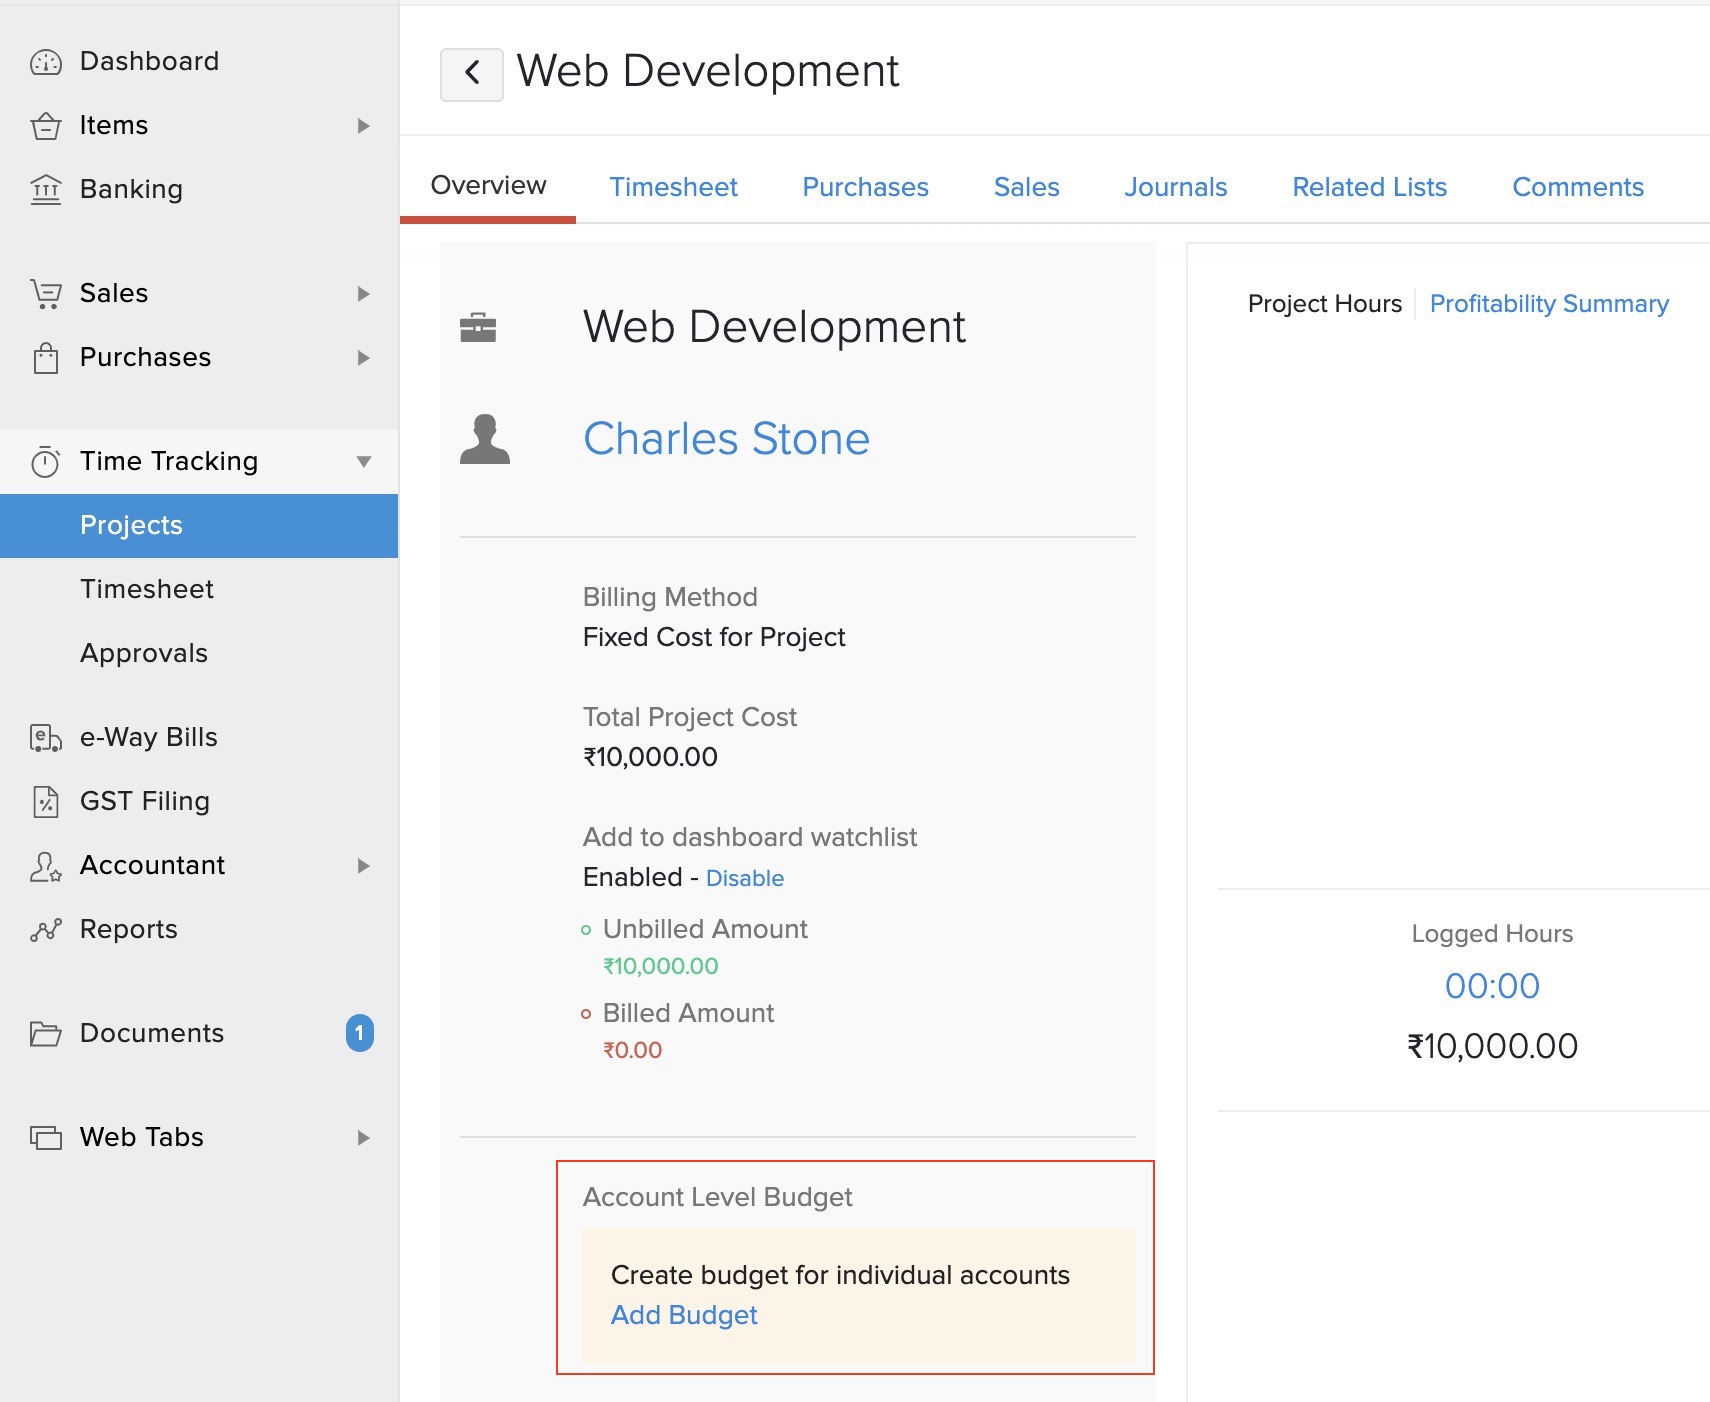The width and height of the screenshot is (1710, 1402).
Task: Click the e-Way Bills truck icon
Action: [46, 738]
